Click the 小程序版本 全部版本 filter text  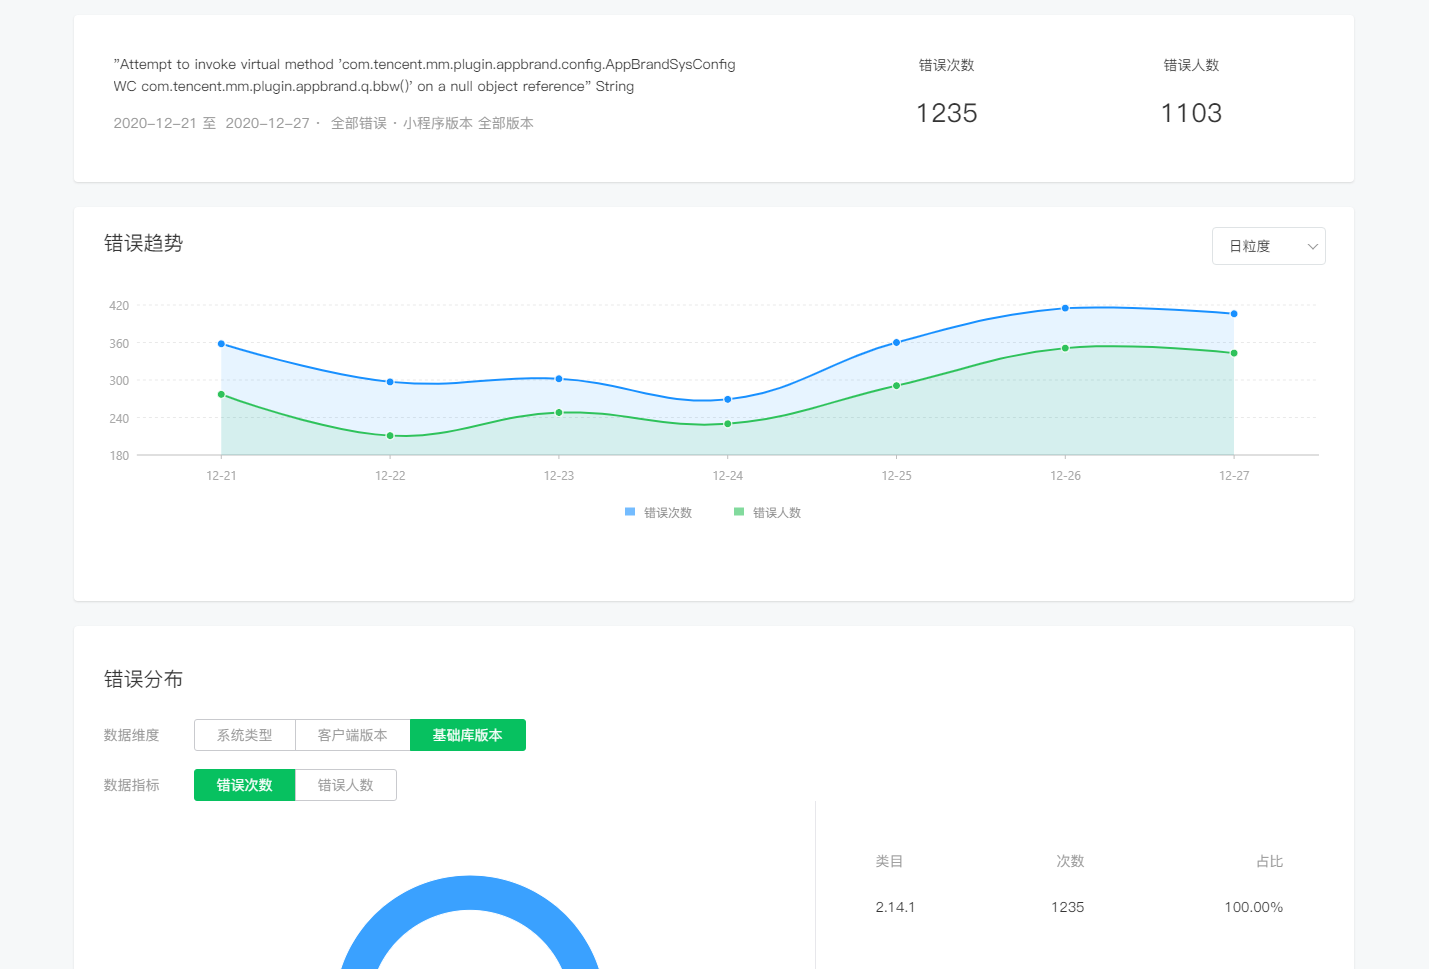(468, 123)
